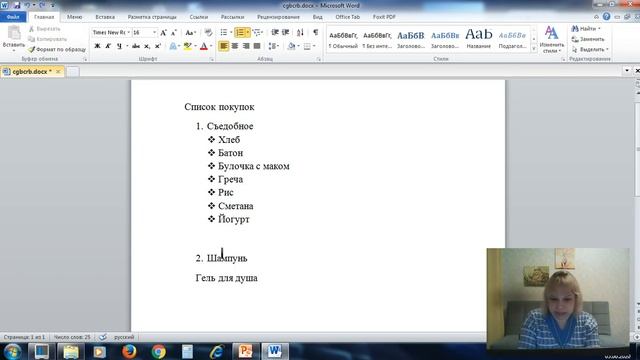Screen dimensions: 640x360
Task: Open the highlight color dropdown arrow
Action: pyautogui.click(x=195, y=46)
